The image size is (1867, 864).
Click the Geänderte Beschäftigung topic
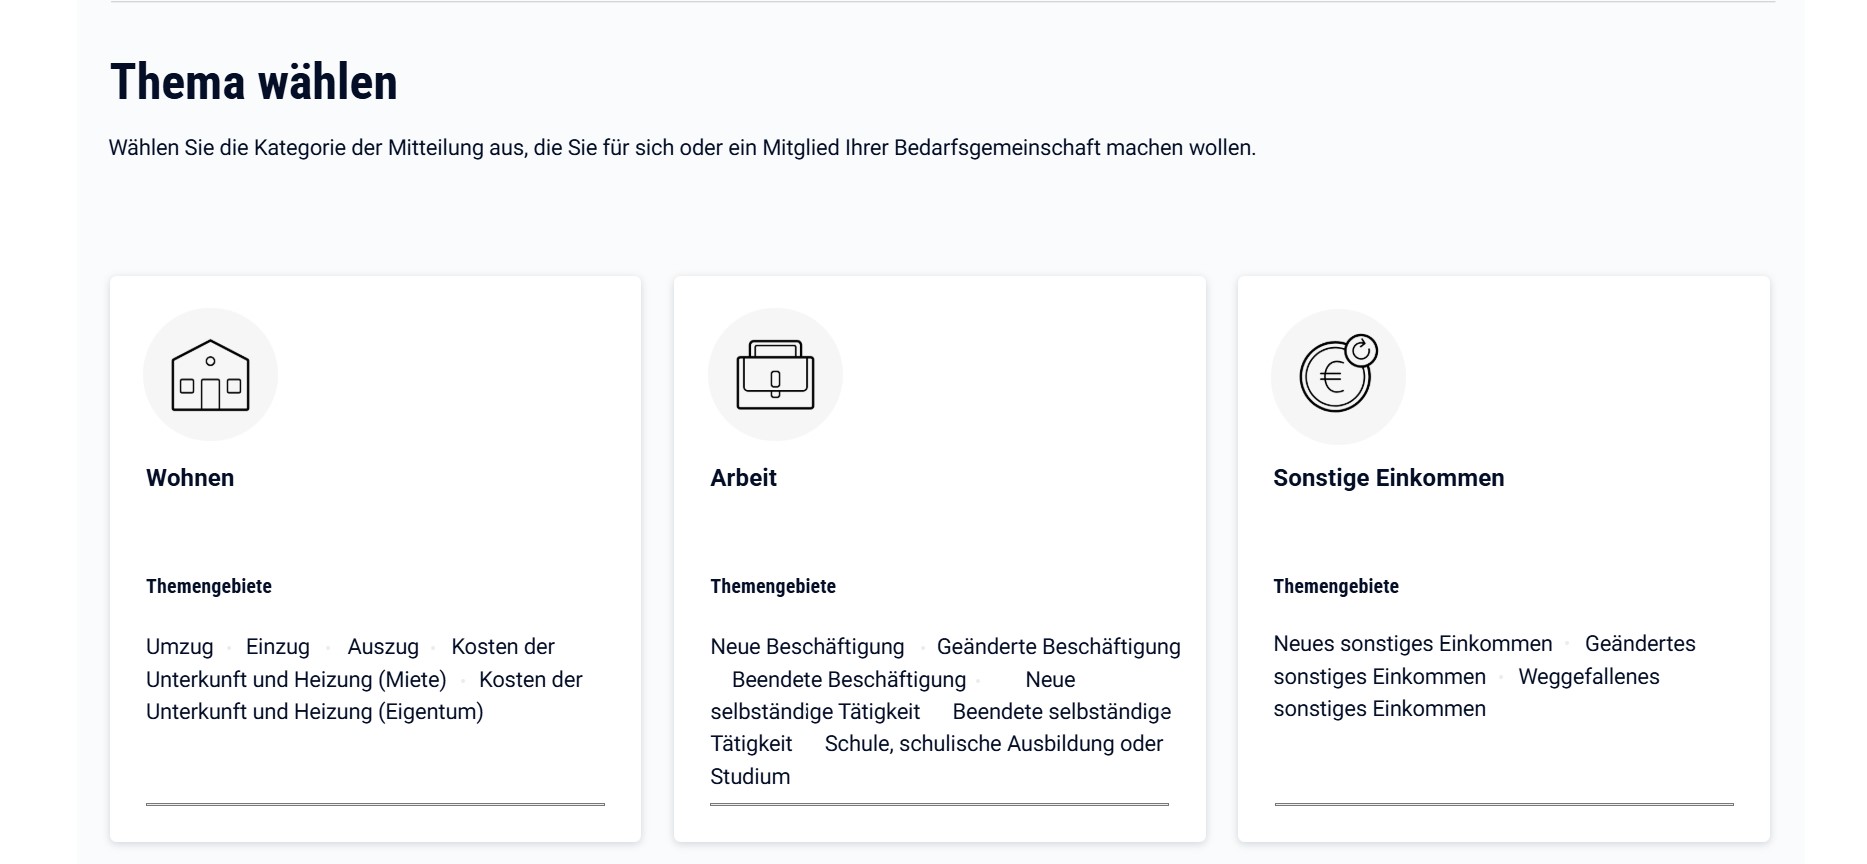(x=1058, y=647)
